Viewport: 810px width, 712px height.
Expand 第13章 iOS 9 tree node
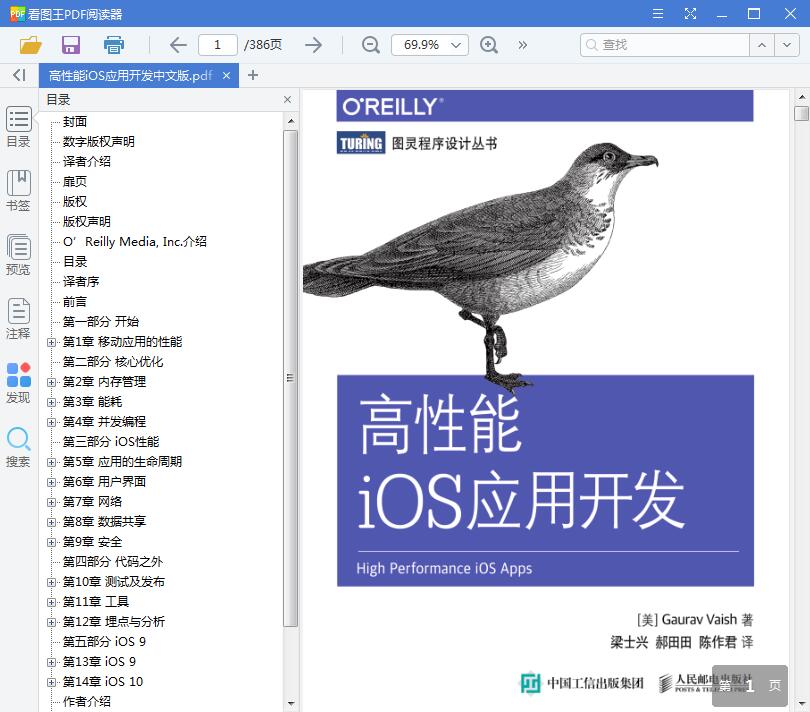(51, 662)
